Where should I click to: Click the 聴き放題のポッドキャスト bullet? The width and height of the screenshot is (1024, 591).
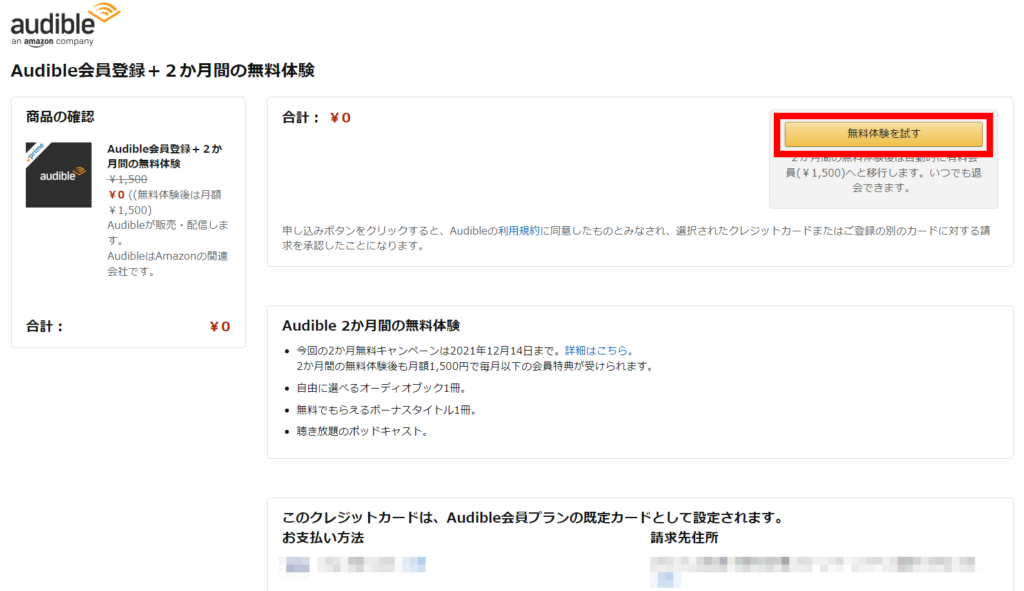[x=361, y=431]
